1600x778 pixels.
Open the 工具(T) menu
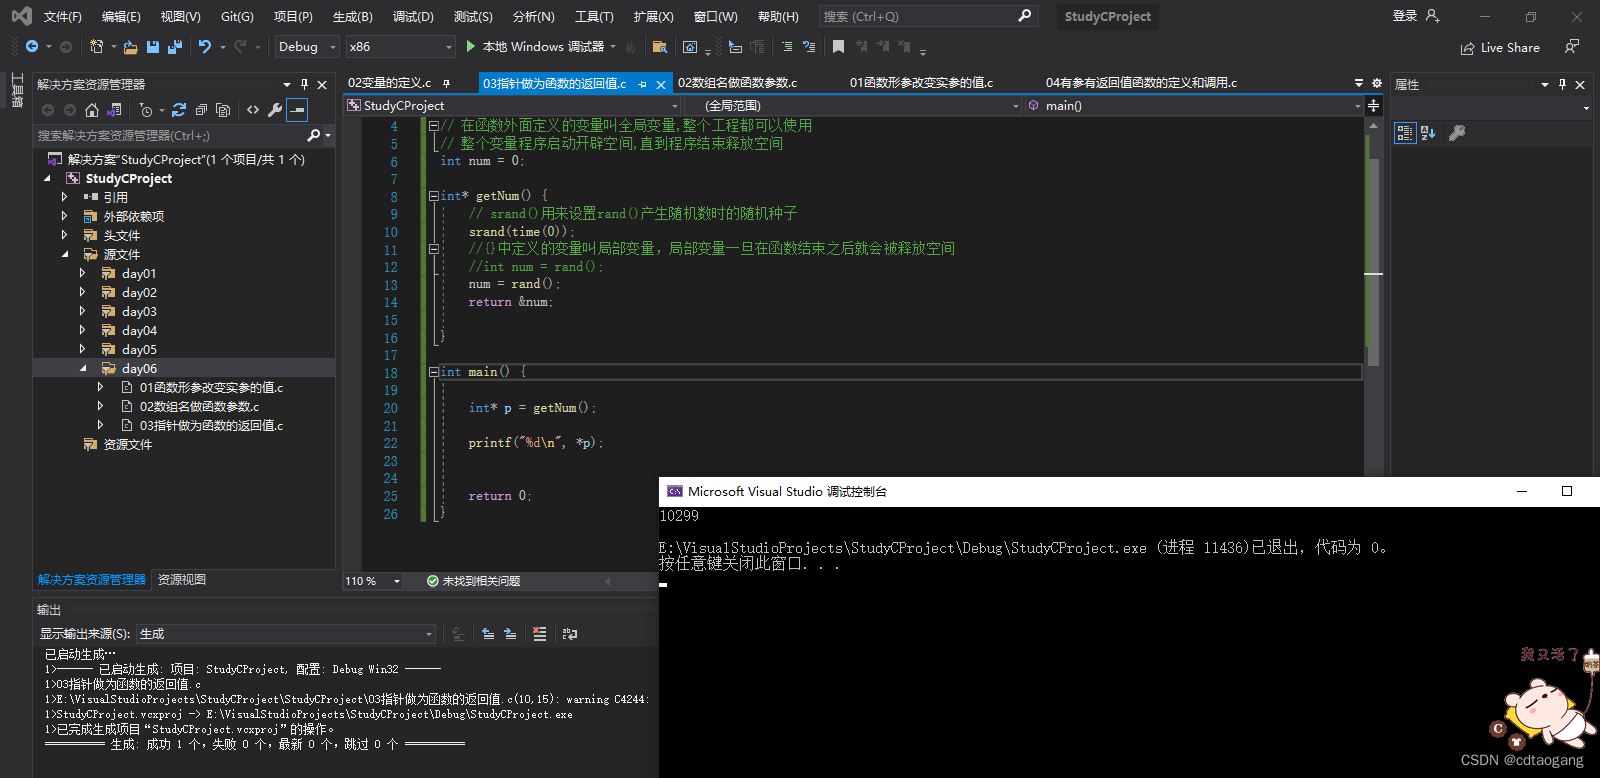[594, 17]
